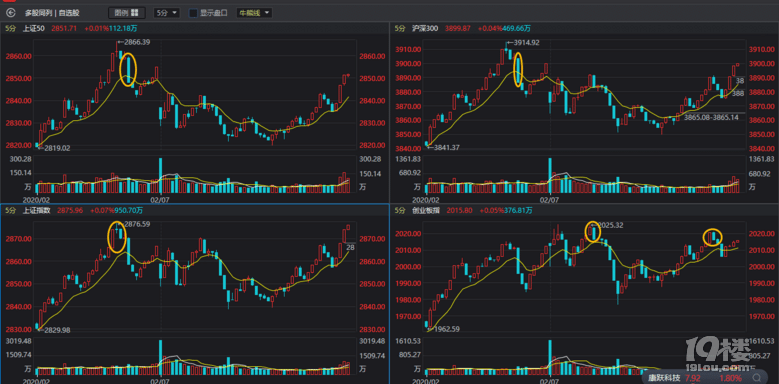Viewport: 779px width, 384px height.
Task: Click the 2866.39 high marker on the 上证50 chart
Action: 137,43
